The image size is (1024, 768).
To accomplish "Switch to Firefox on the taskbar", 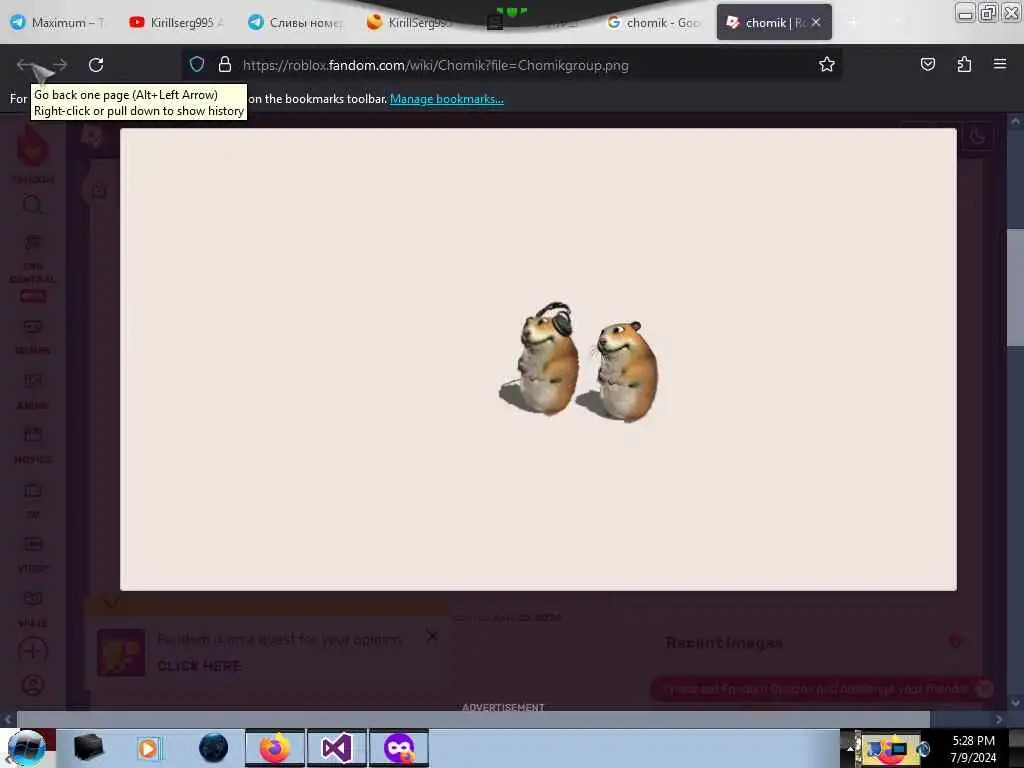I will pyautogui.click(x=275, y=748).
